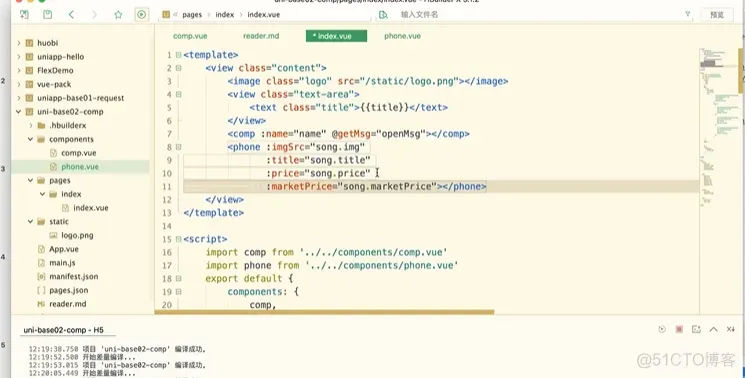Screen dimensions: 745x378
Task: Expand the .hbuilderx folder
Action: coord(30,125)
